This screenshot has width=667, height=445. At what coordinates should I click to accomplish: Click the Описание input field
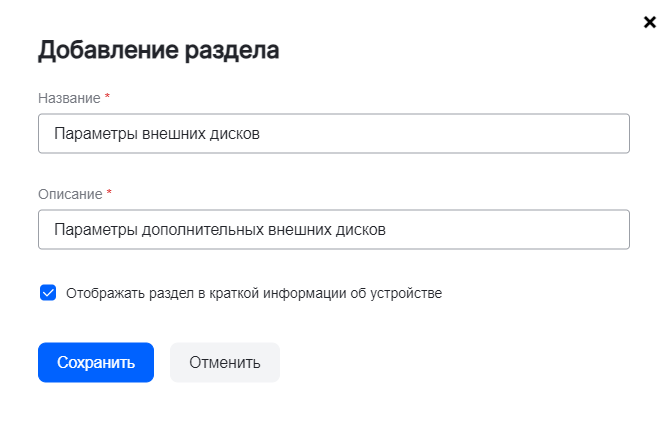pyautogui.click(x=333, y=229)
